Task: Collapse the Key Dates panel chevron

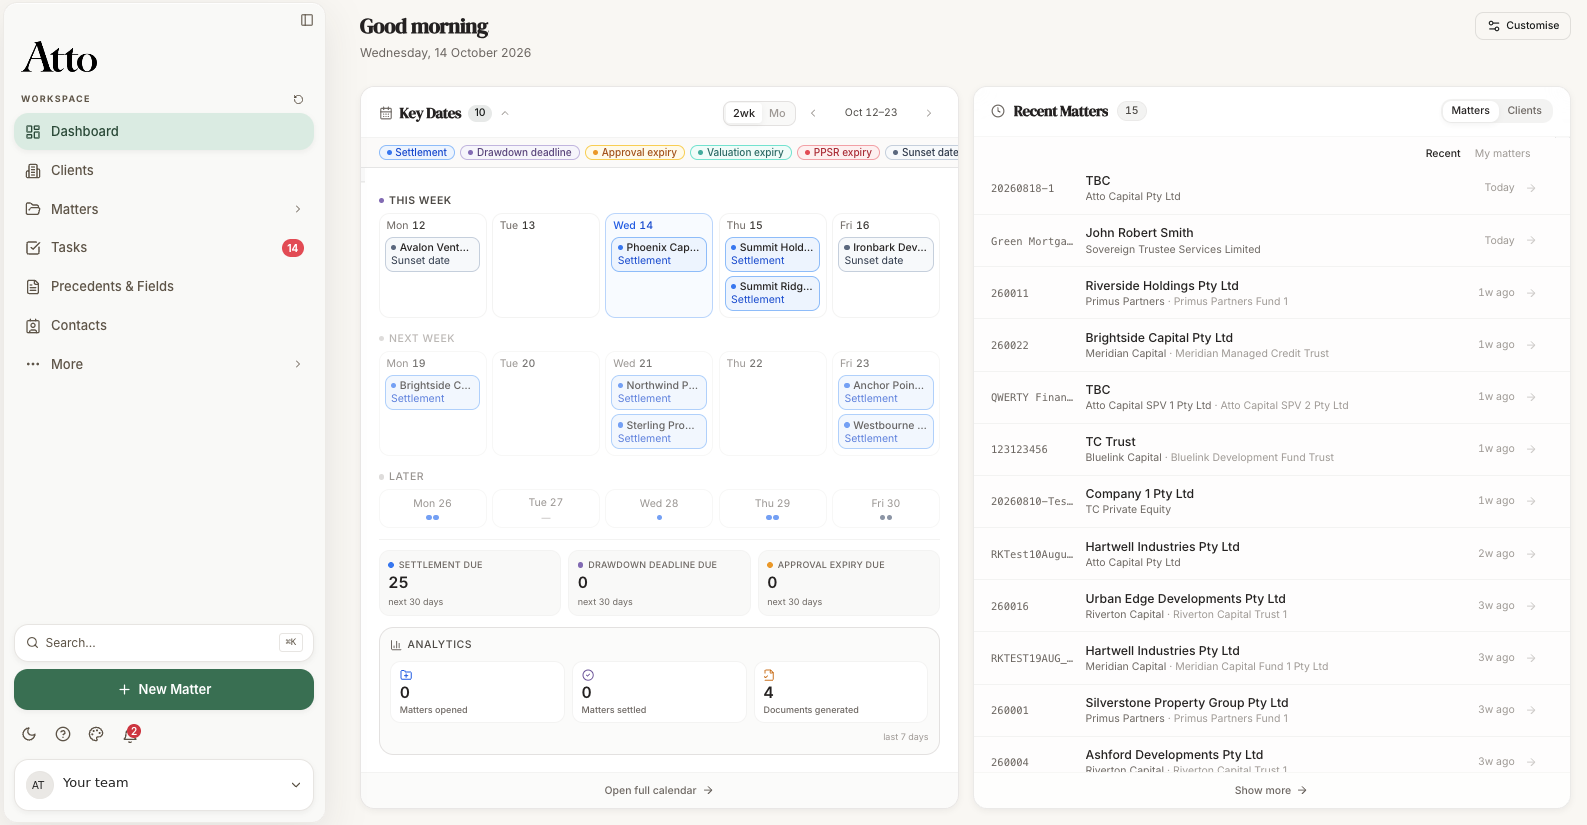Action: (505, 113)
